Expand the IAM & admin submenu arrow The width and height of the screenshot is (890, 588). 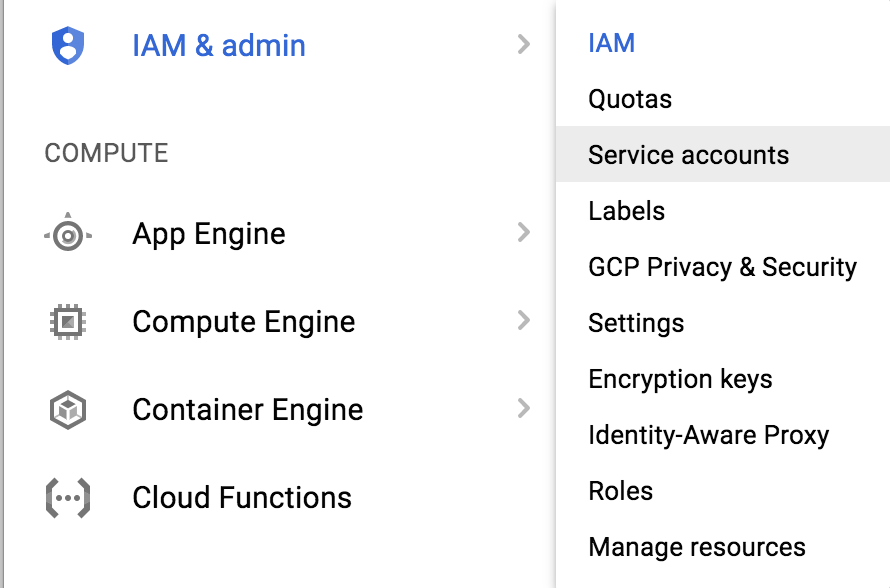(x=523, y=45)
